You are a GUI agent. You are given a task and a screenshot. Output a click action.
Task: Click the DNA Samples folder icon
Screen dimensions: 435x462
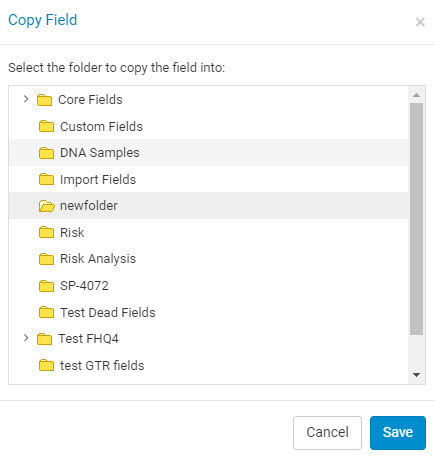point(46,153)
